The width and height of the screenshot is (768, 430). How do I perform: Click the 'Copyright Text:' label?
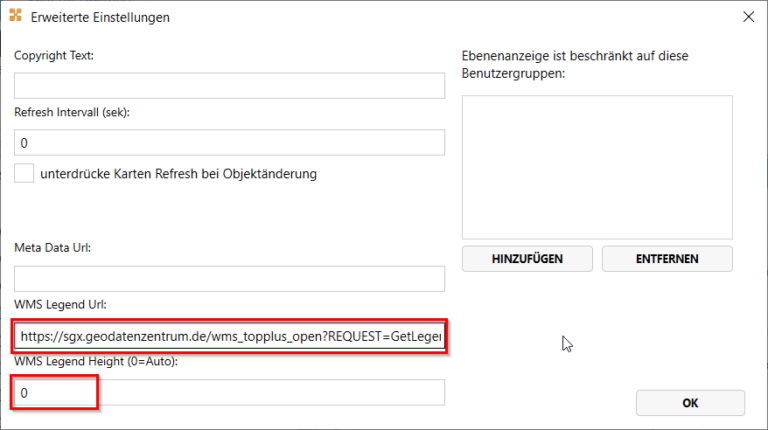click(54, 55)
